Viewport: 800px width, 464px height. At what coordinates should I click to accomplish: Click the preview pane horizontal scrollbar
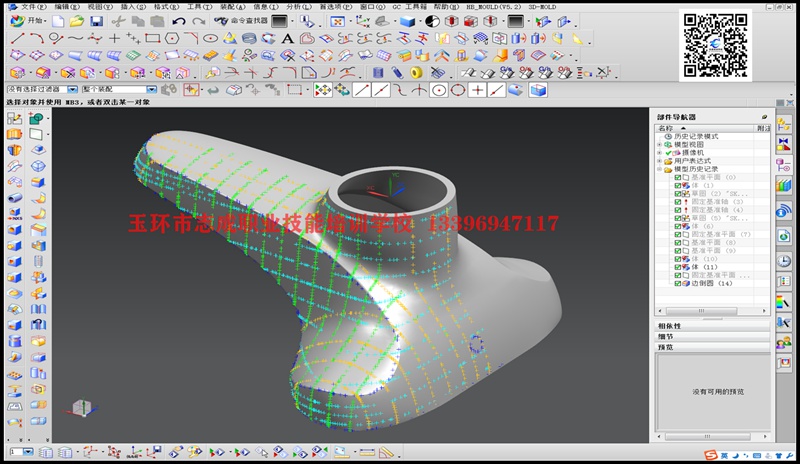tap(707, 436)
